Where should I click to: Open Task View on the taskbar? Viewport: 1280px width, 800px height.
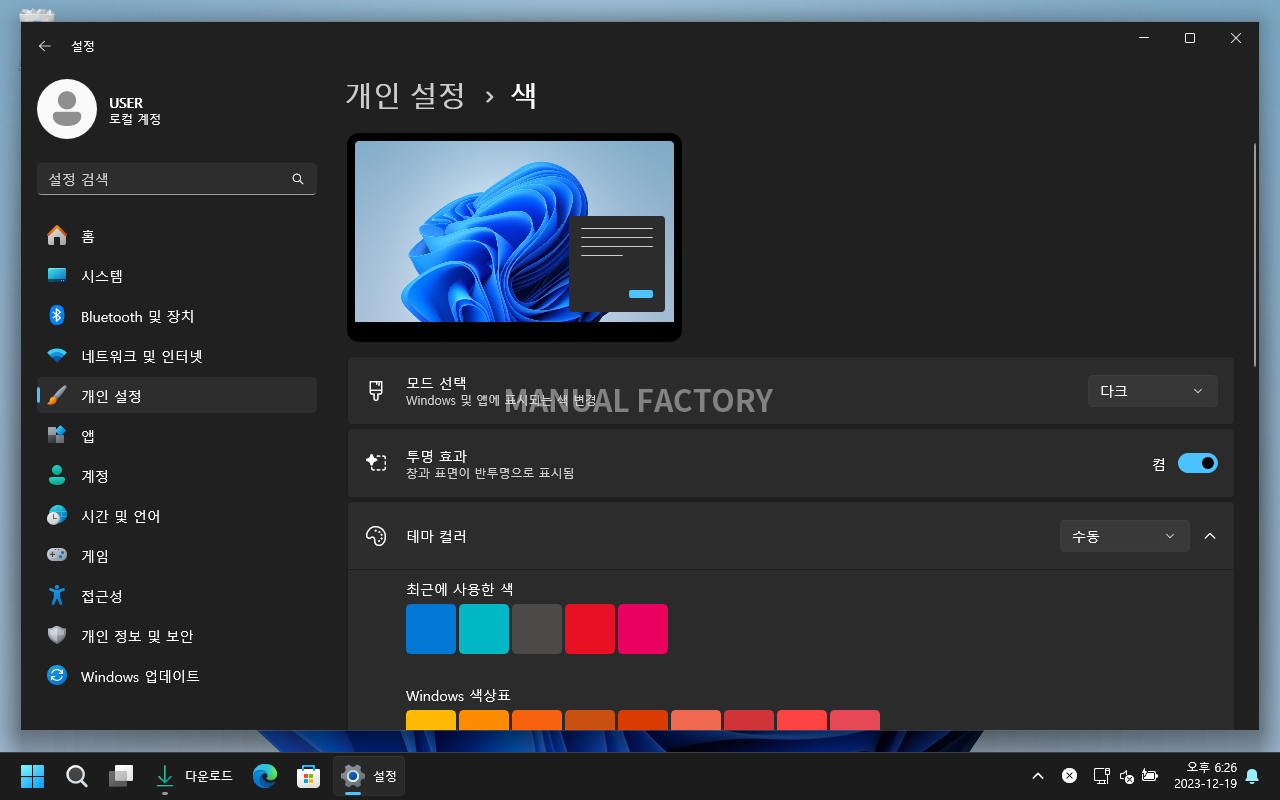121,776
